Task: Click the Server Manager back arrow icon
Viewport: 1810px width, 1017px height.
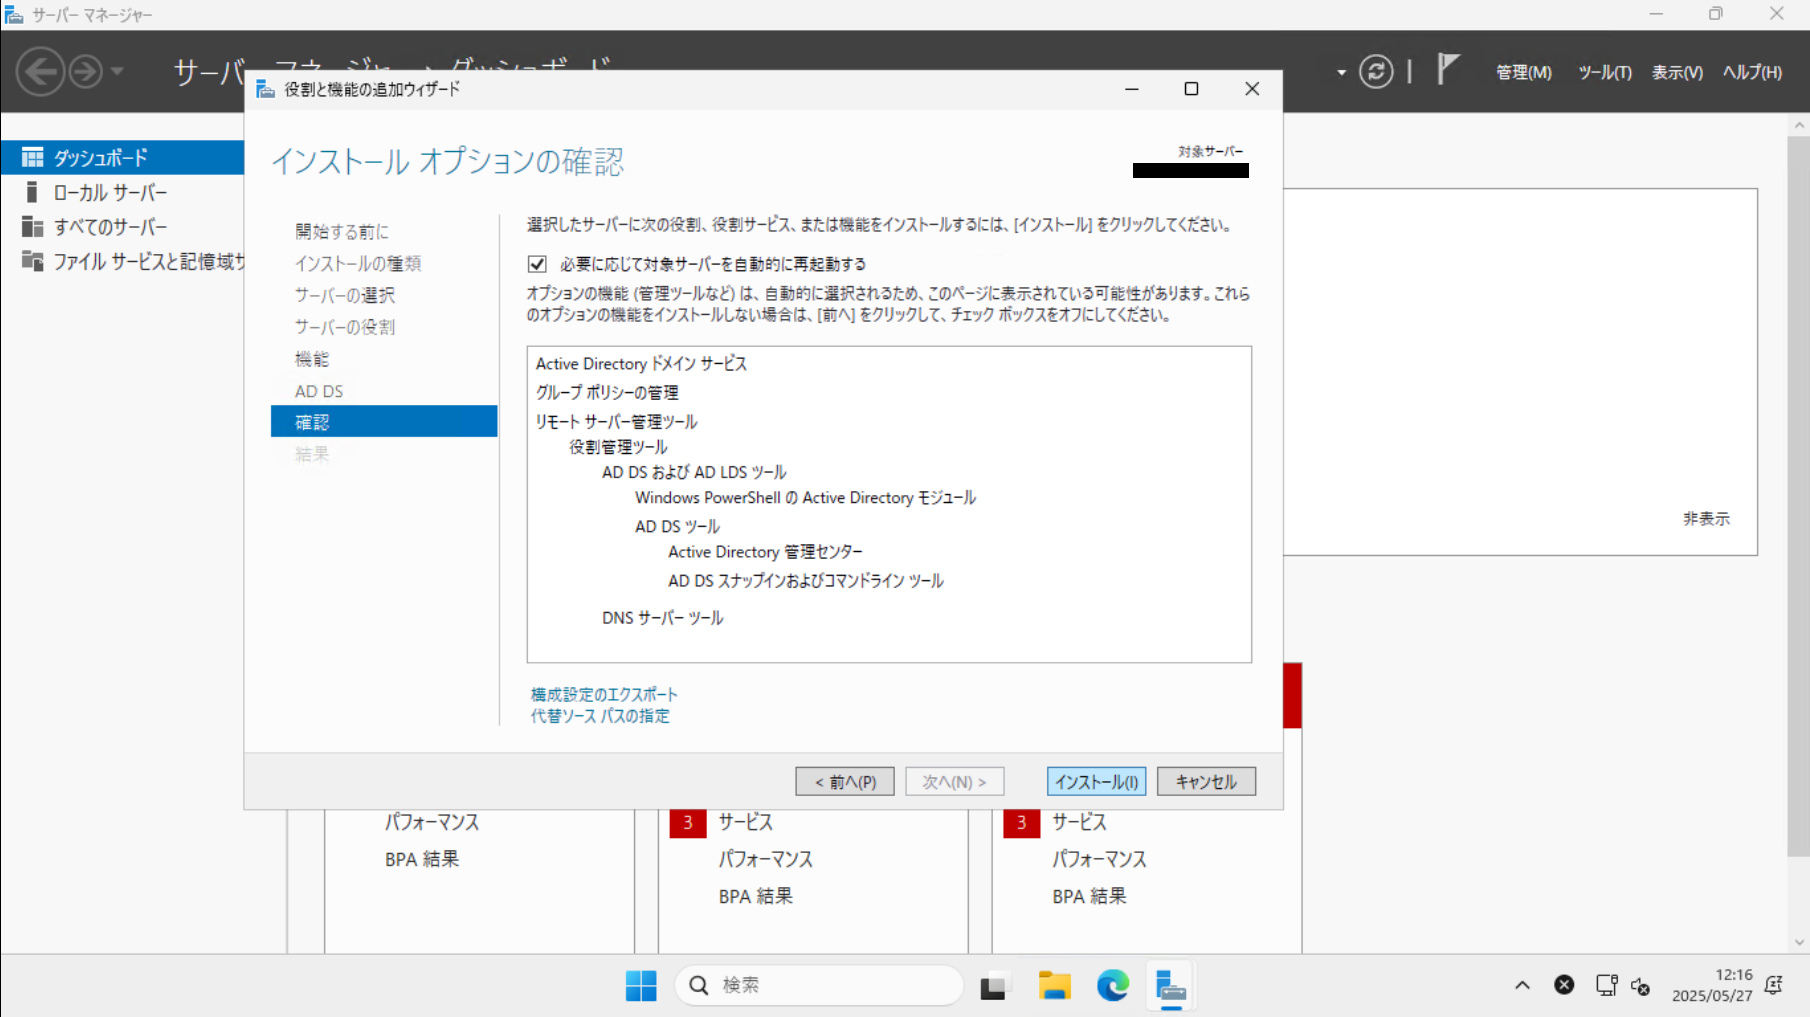Action: (40, 71)
